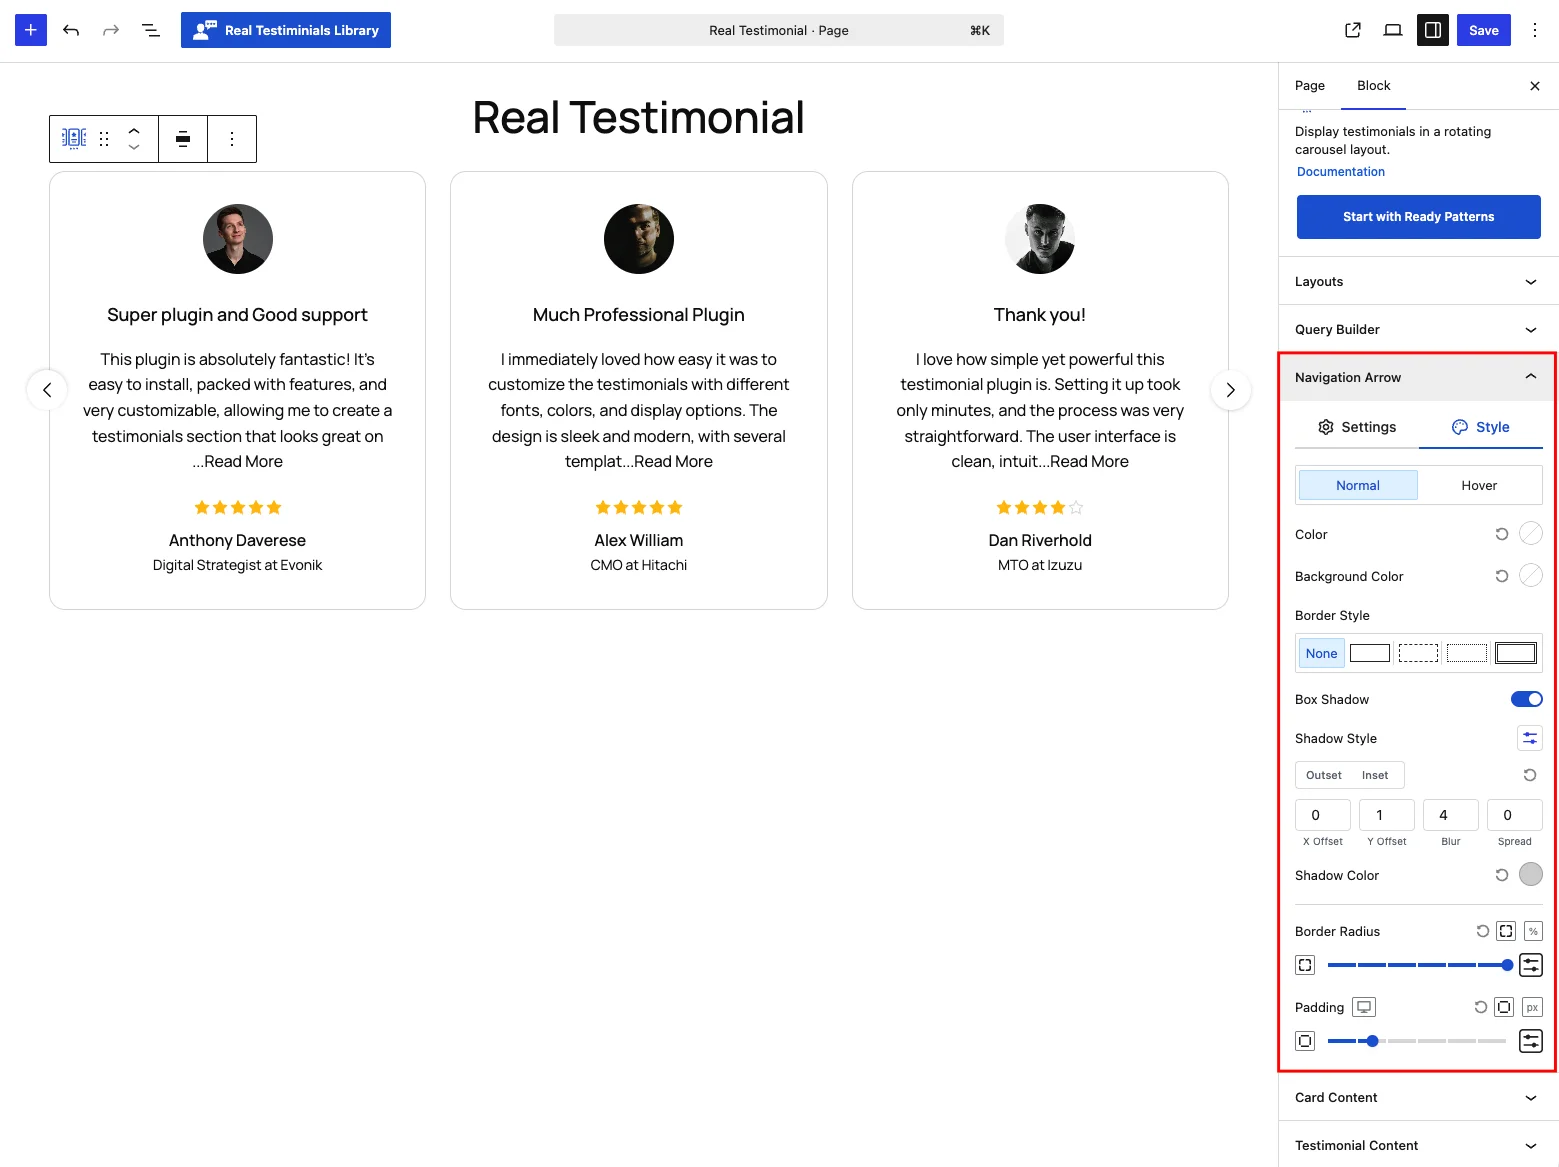Select the carousel block type icon
Image resolution: width=1559 pixels, height=1167 pixels.
[74, 138]
